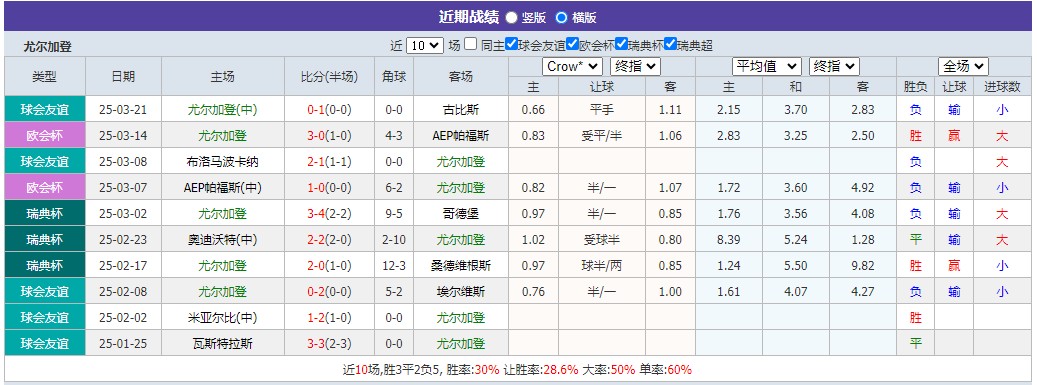Click handicap 球半/两
Screen dimensions: 1037x385
(x=602, y=266)
